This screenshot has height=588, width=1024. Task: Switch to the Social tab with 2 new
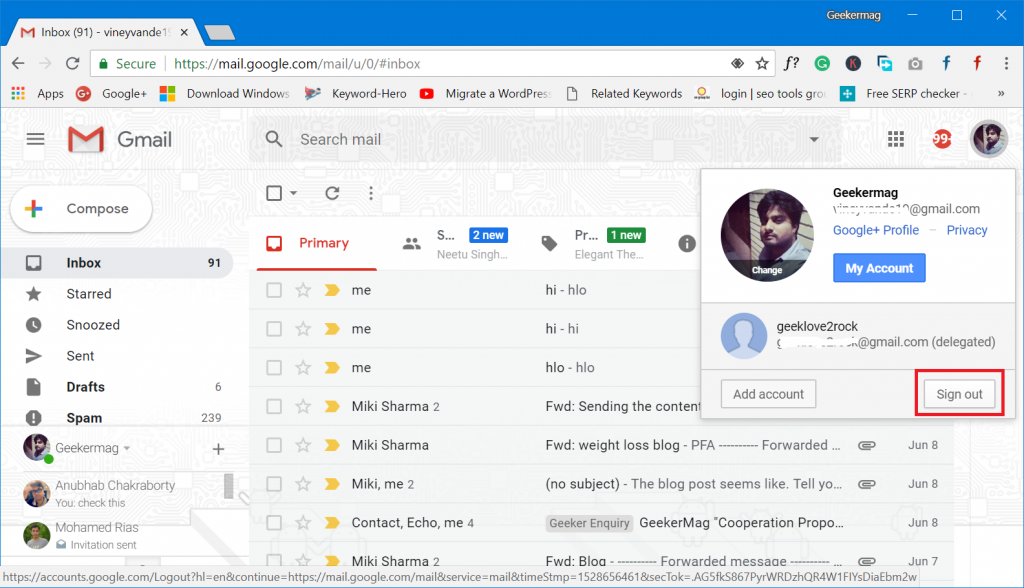(456, 244)
